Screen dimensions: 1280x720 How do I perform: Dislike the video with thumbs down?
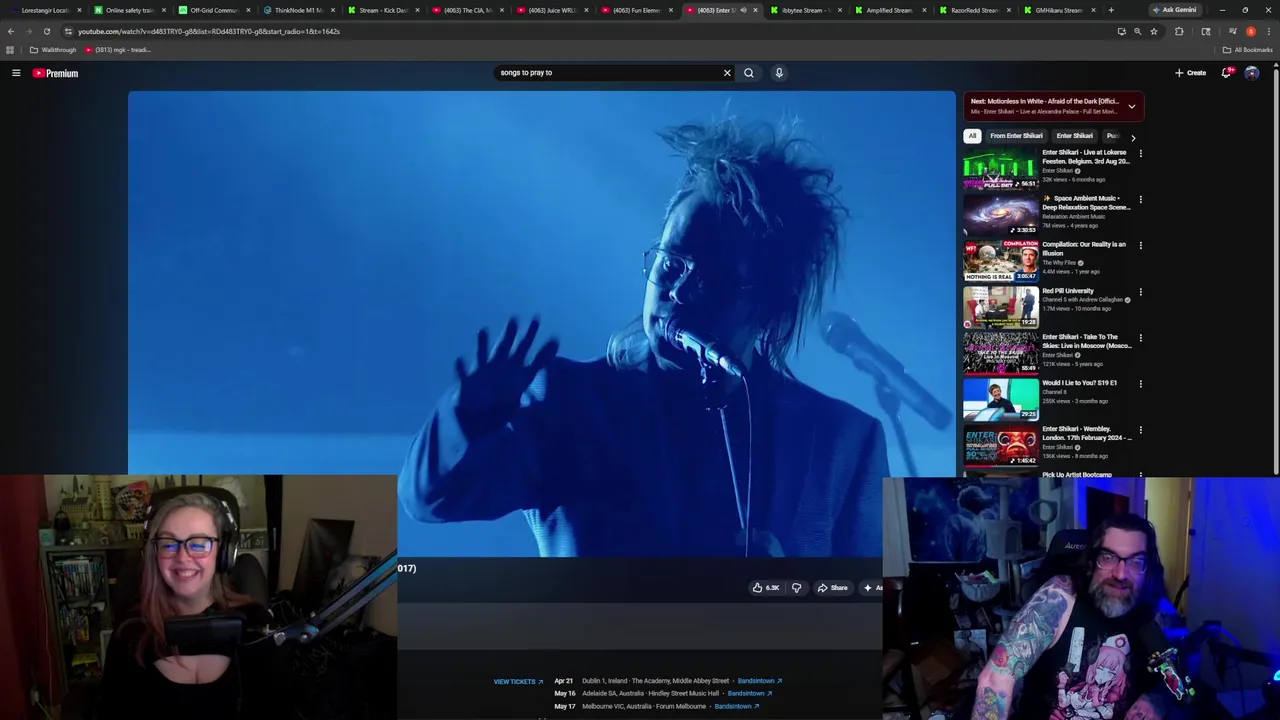point(797,588)
